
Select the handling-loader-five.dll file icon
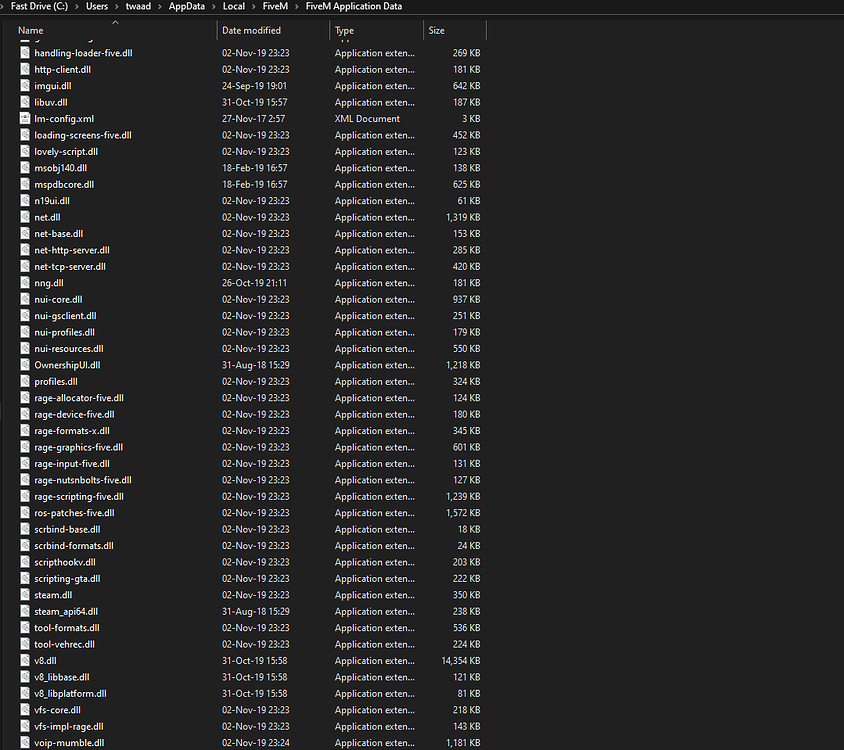coord(24,52)
